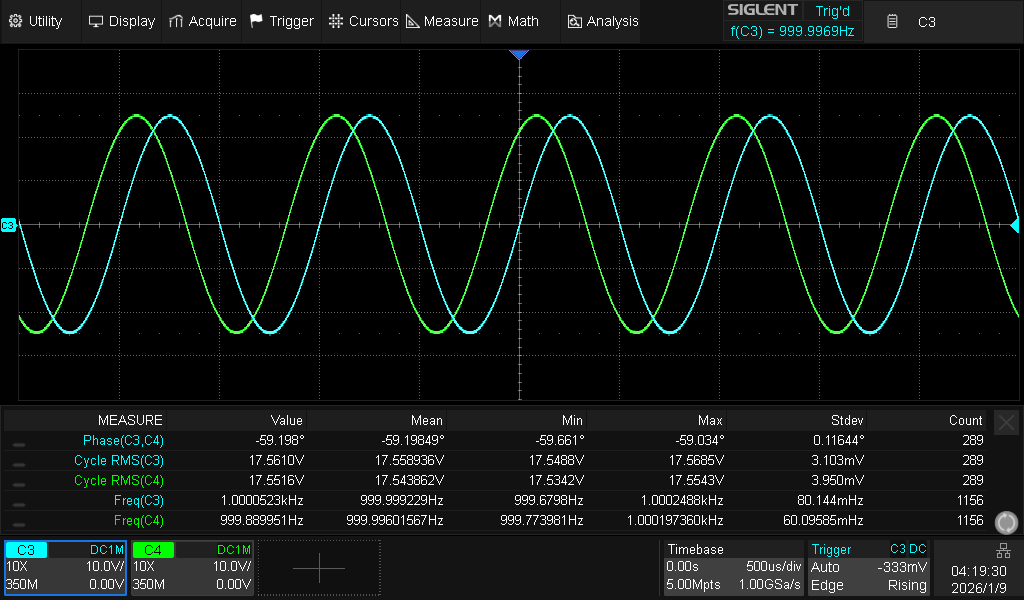Expand the Trigger settings box
This screenshot has width=1024, height=600.
click(868, 567)
